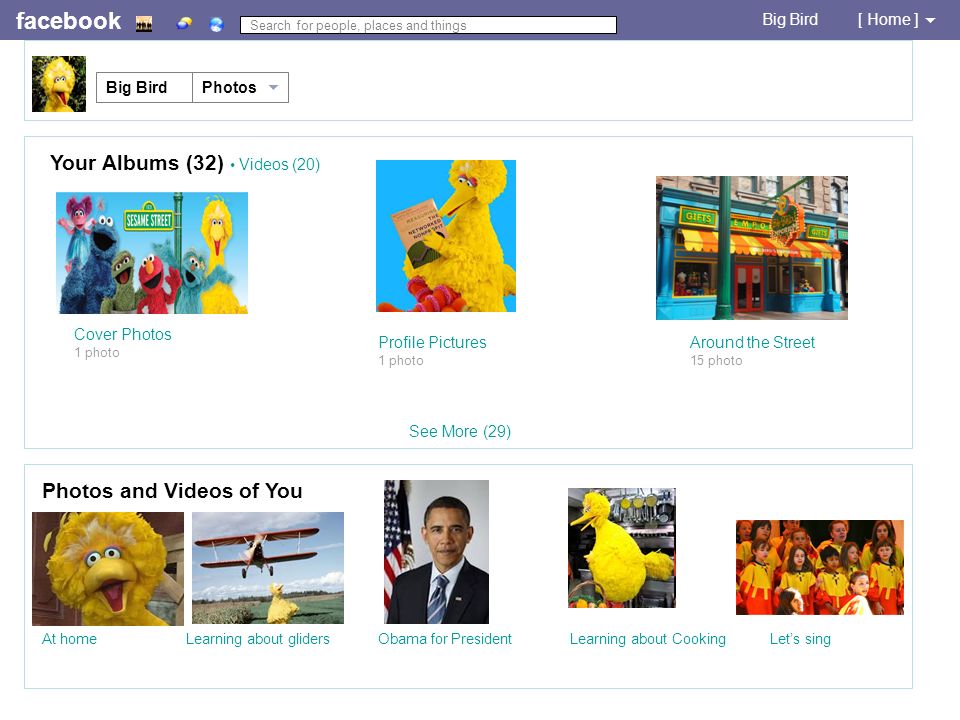Image resolution: width=960 pixels, height=720 pixels.
Task: Click the Big Bird profile picture thumbnail
Action: (x=59, y=84)
